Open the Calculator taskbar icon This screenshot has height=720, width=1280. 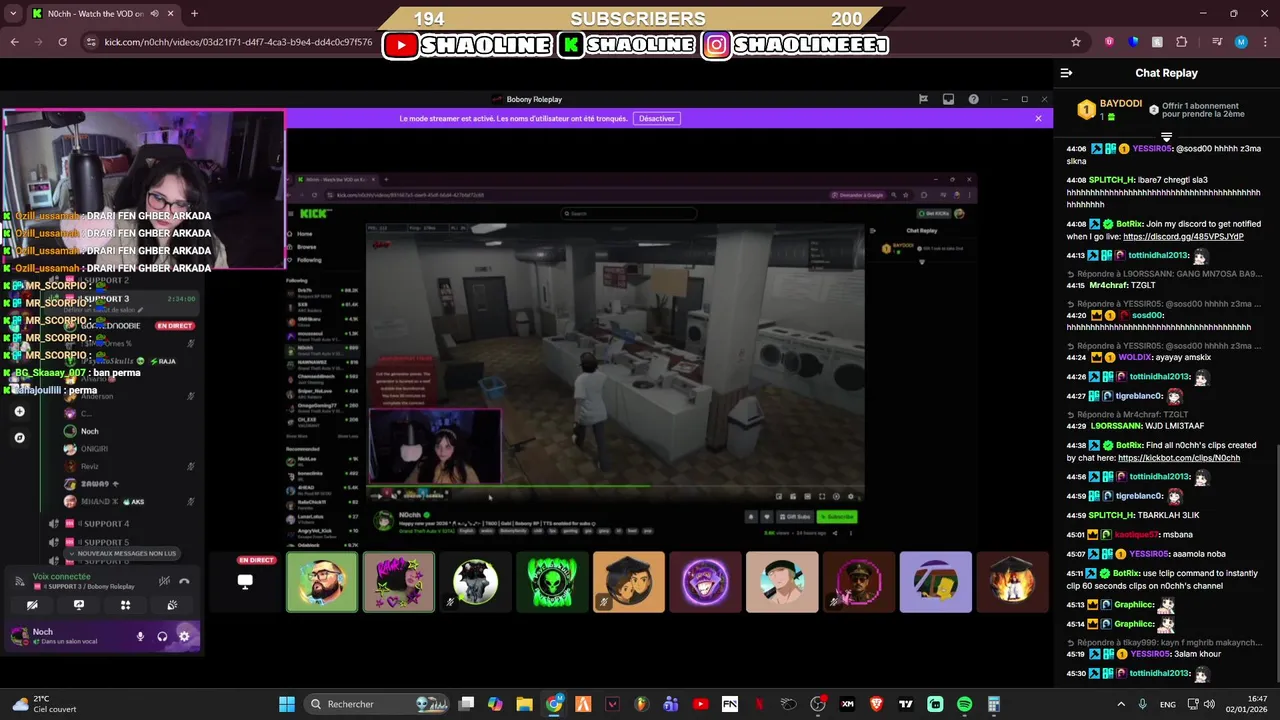(993, 704)
